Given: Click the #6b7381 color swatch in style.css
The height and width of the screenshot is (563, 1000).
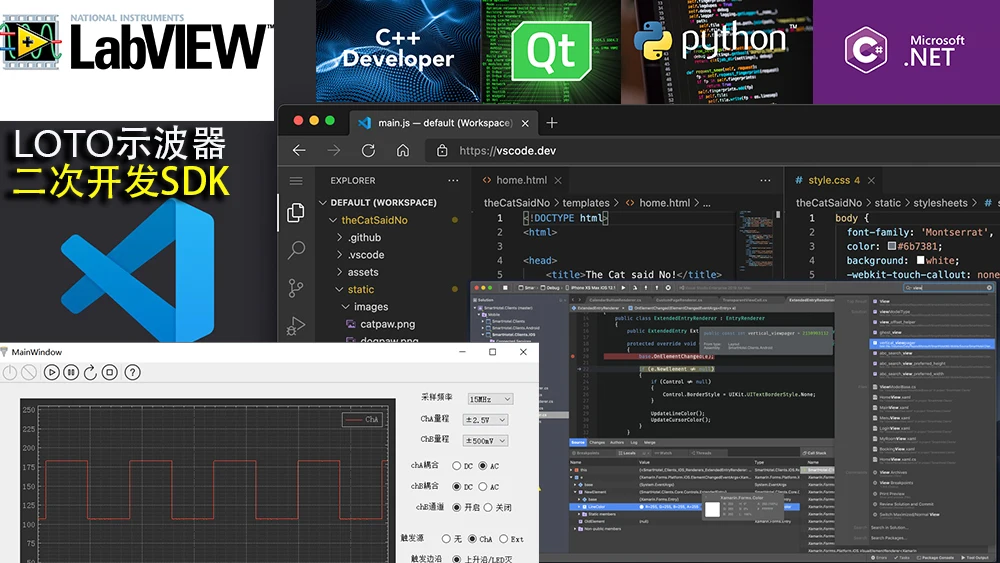Looking at the screenshot, I should click(892, 246).
